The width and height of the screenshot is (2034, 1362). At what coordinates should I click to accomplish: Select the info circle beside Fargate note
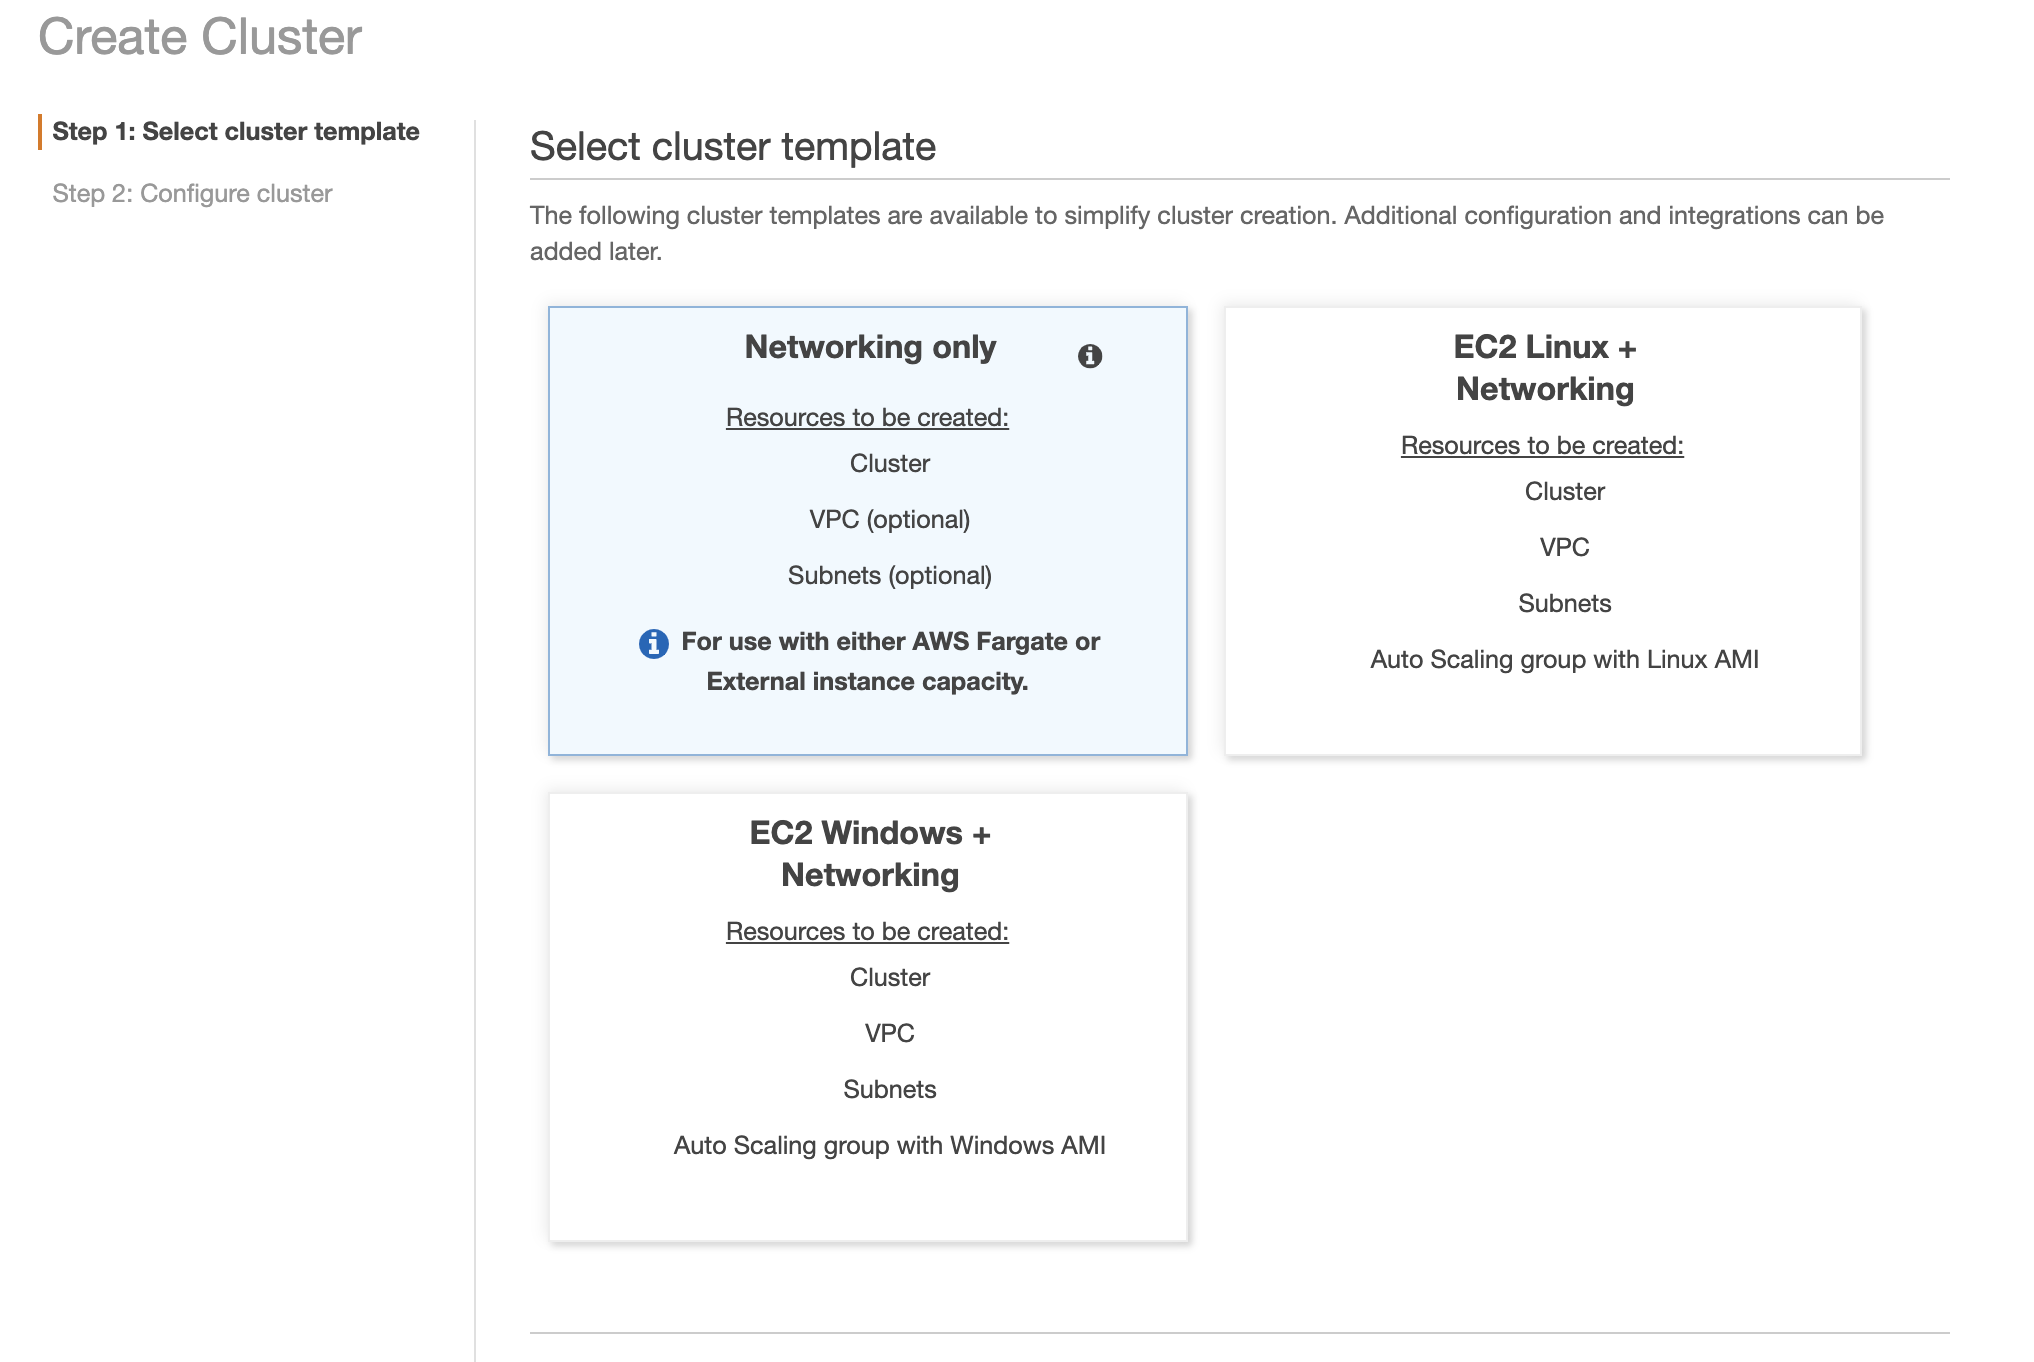pos(653,645)
